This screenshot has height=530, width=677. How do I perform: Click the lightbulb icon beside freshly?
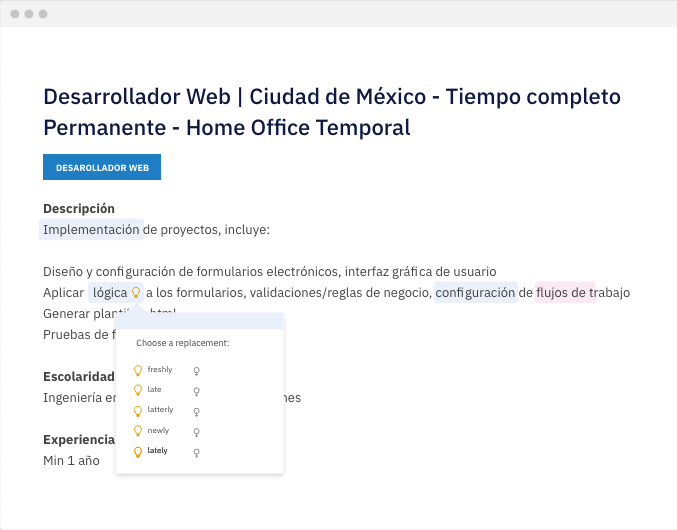point(138,370)
